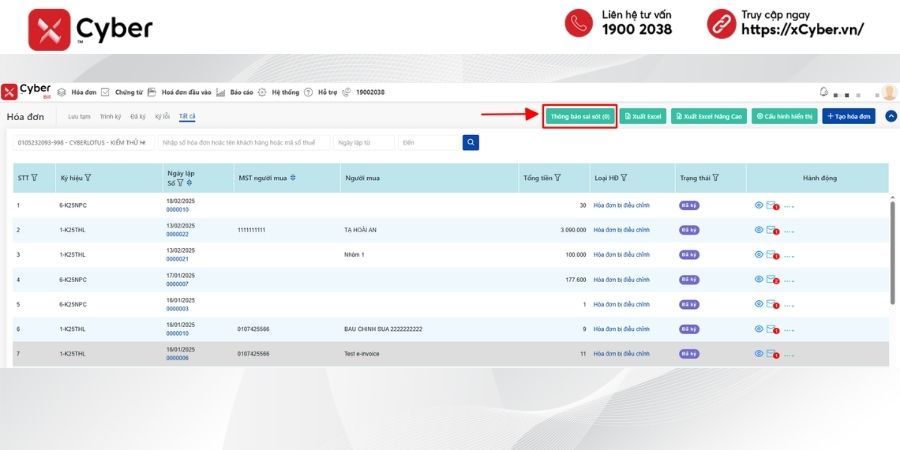Open the Hoá đơn đầu vào menu
The height and width of the screenshot is (450, 900).
pos(186,92)
